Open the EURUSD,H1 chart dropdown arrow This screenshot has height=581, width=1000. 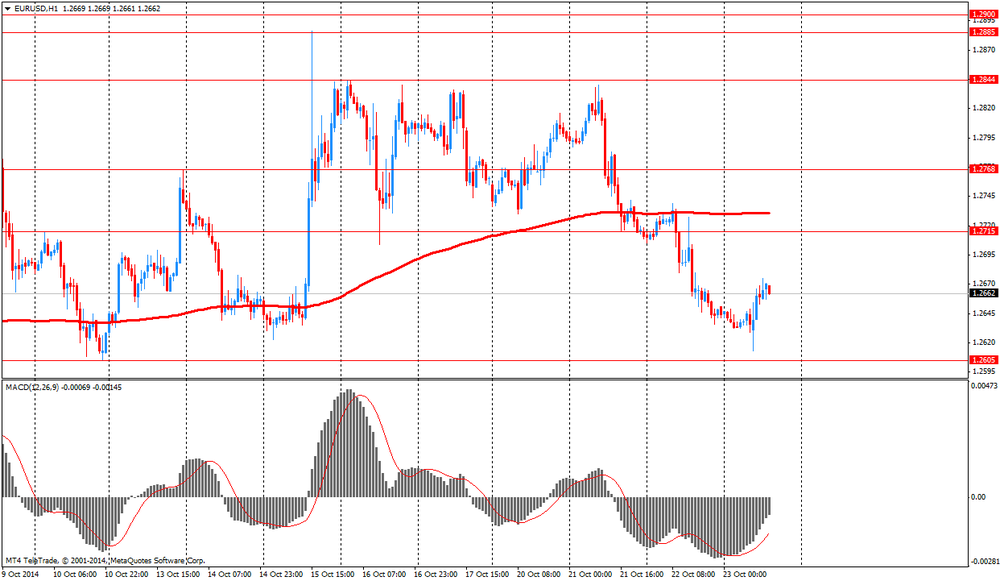7,9
